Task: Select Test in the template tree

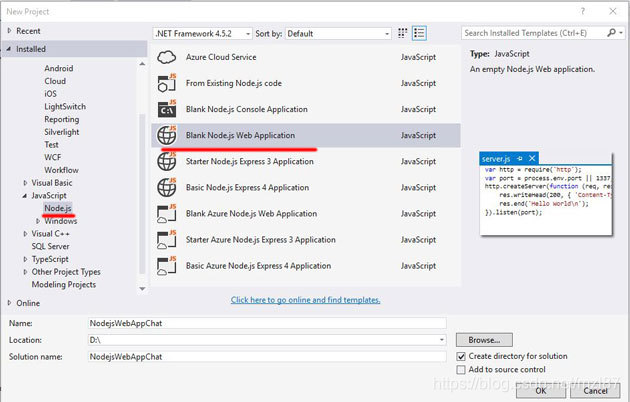Action: 51,145
